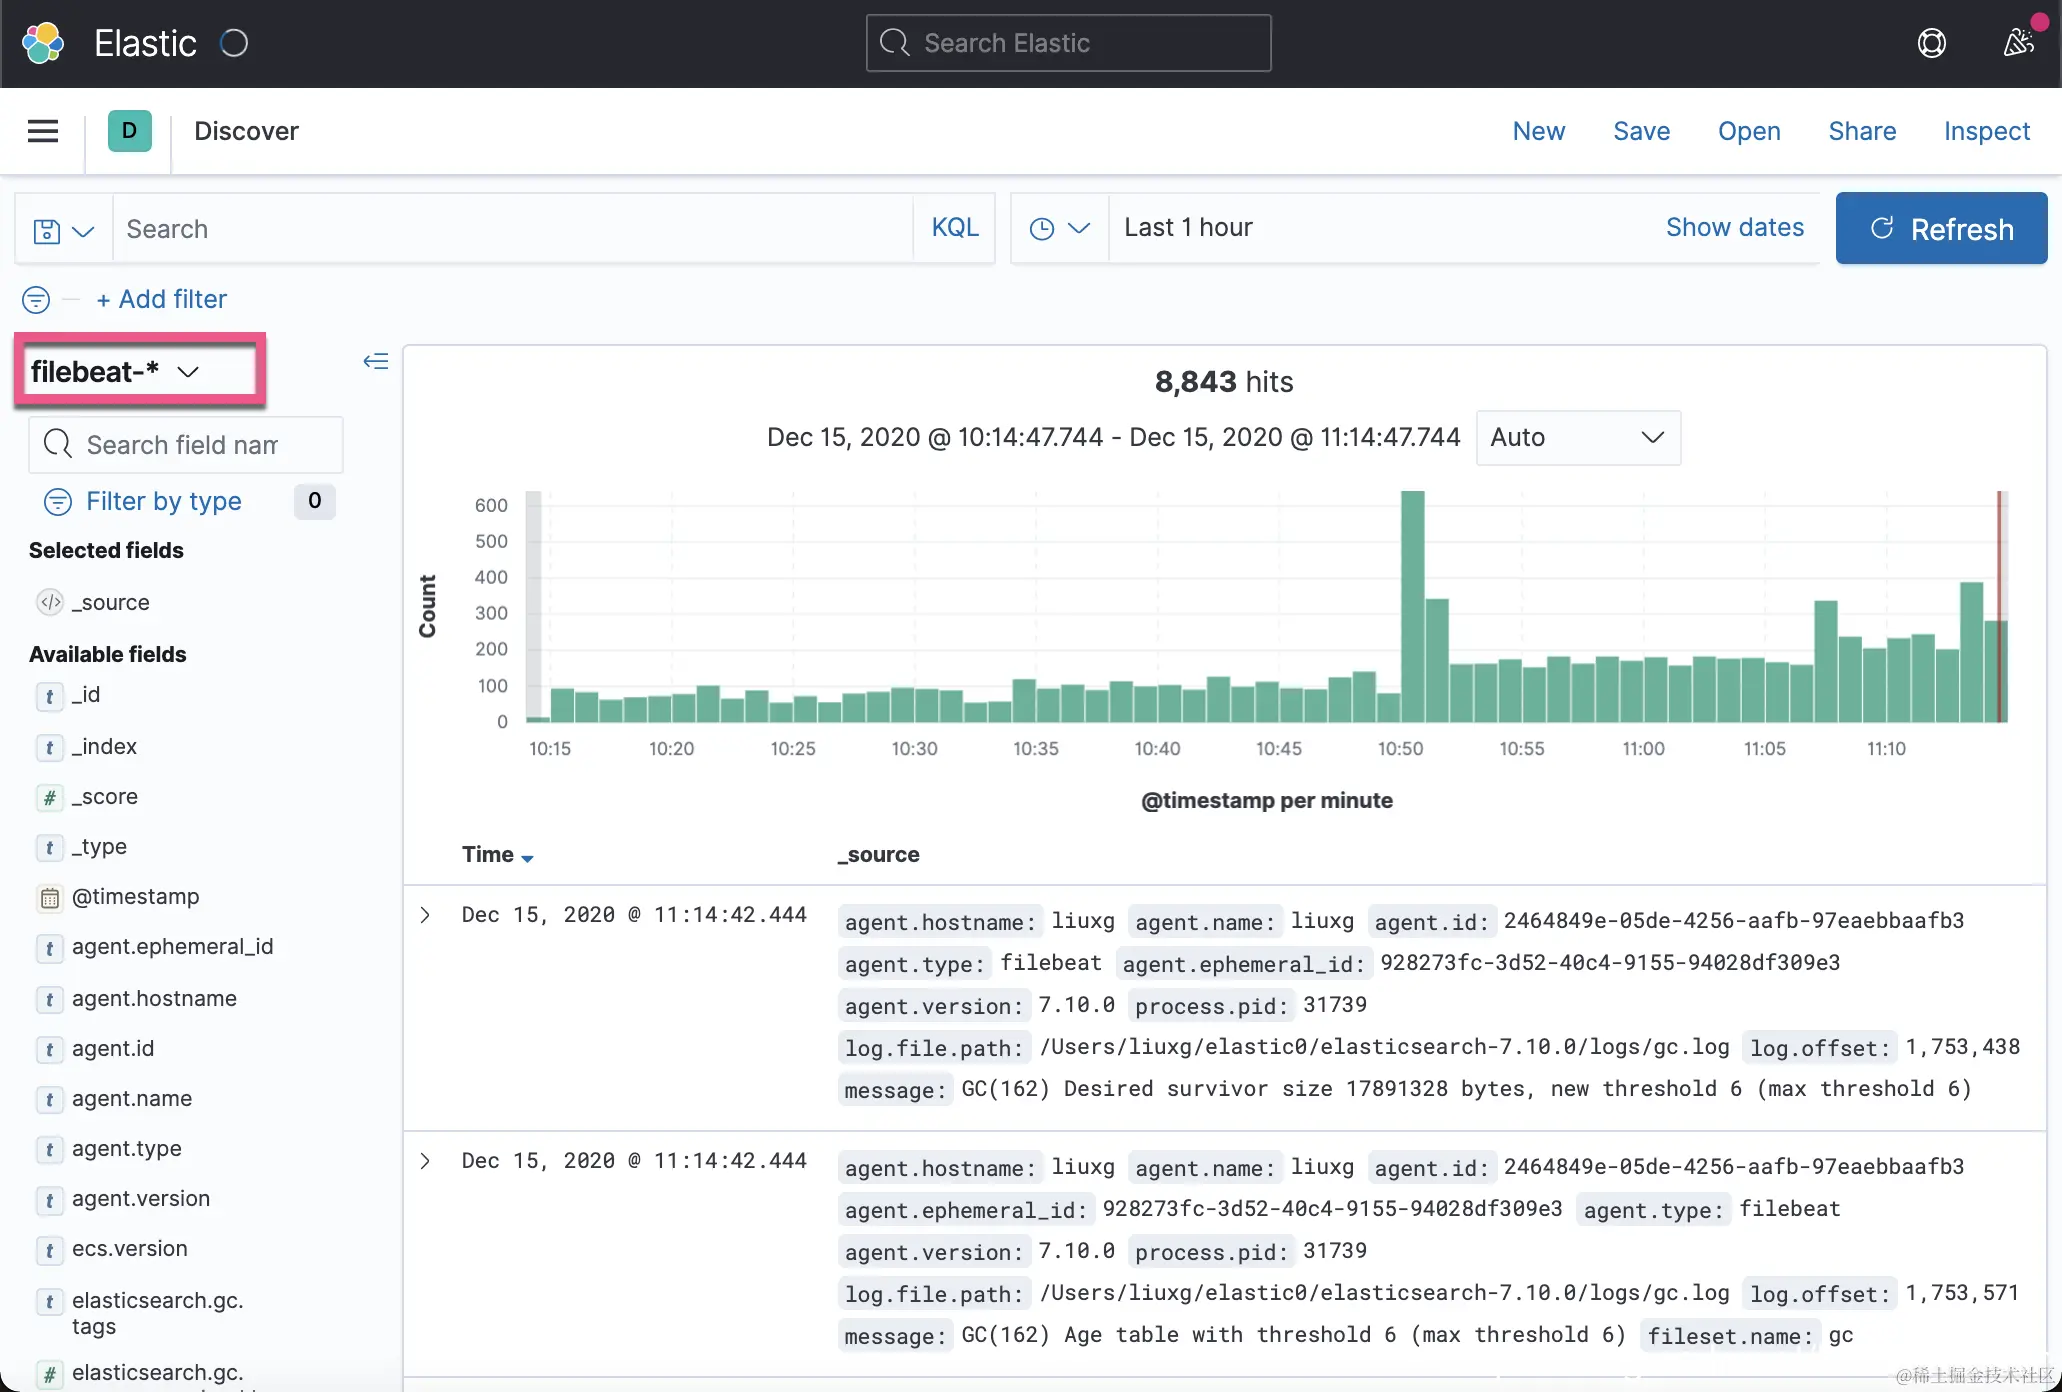
Task: Click the Show dates link
Action: click(1734, 228)
